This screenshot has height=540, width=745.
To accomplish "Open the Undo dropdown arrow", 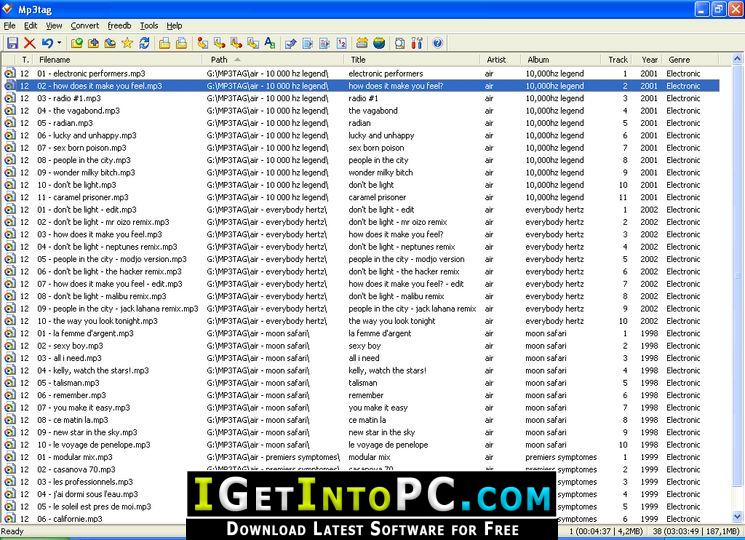I will [x=59, y=43].
